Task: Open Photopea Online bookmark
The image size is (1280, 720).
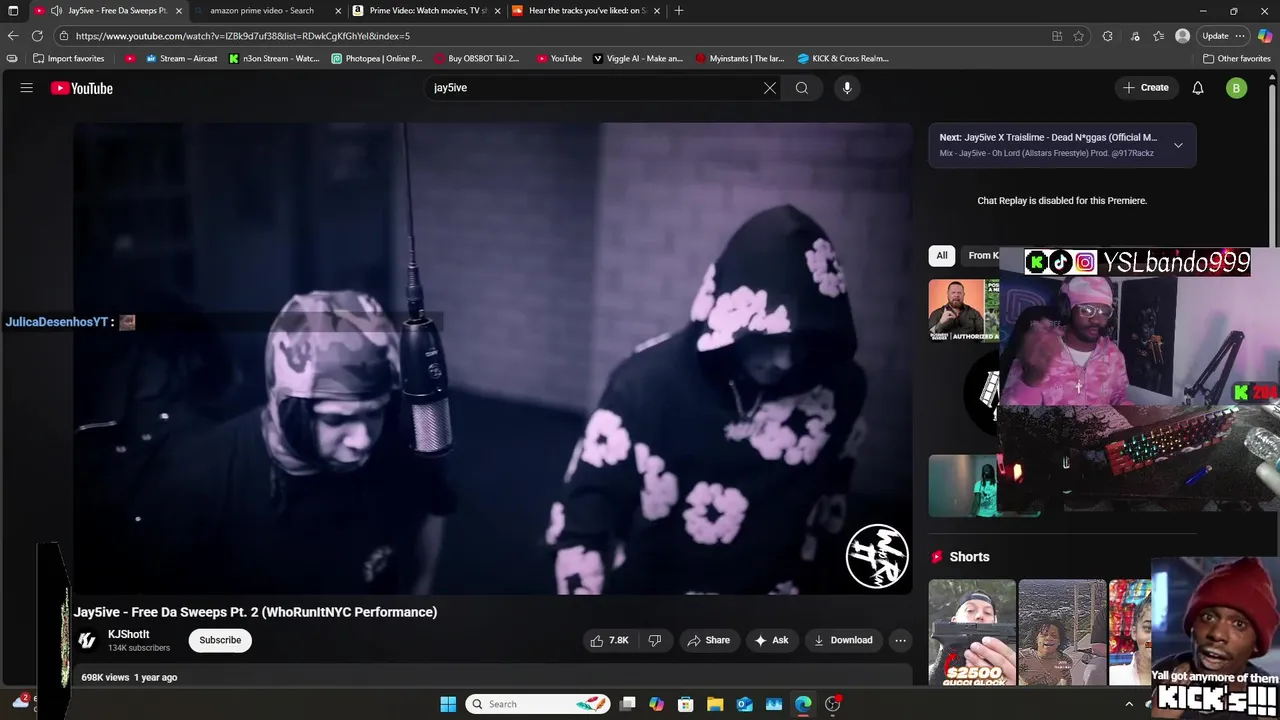Action: (x=377, y=59)
